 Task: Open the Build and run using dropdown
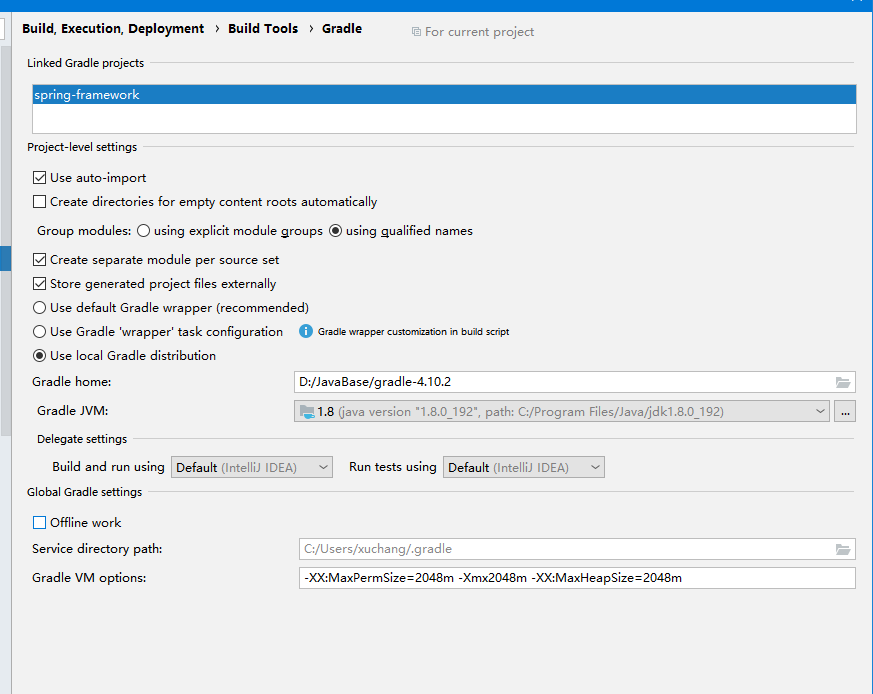[x=252, y=467]
